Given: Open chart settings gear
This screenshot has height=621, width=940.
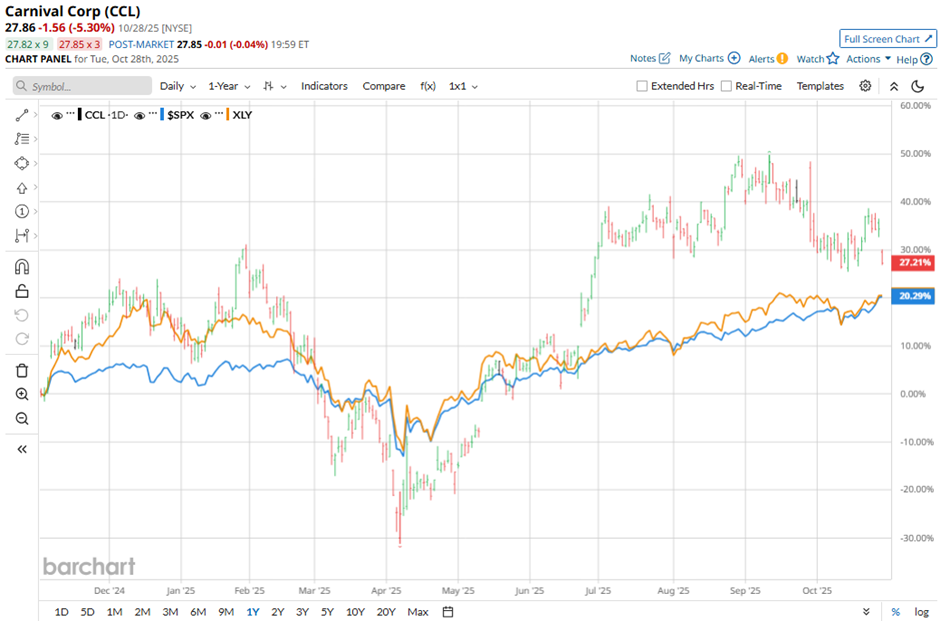Looking at the screenshot, I should [865, 86].
